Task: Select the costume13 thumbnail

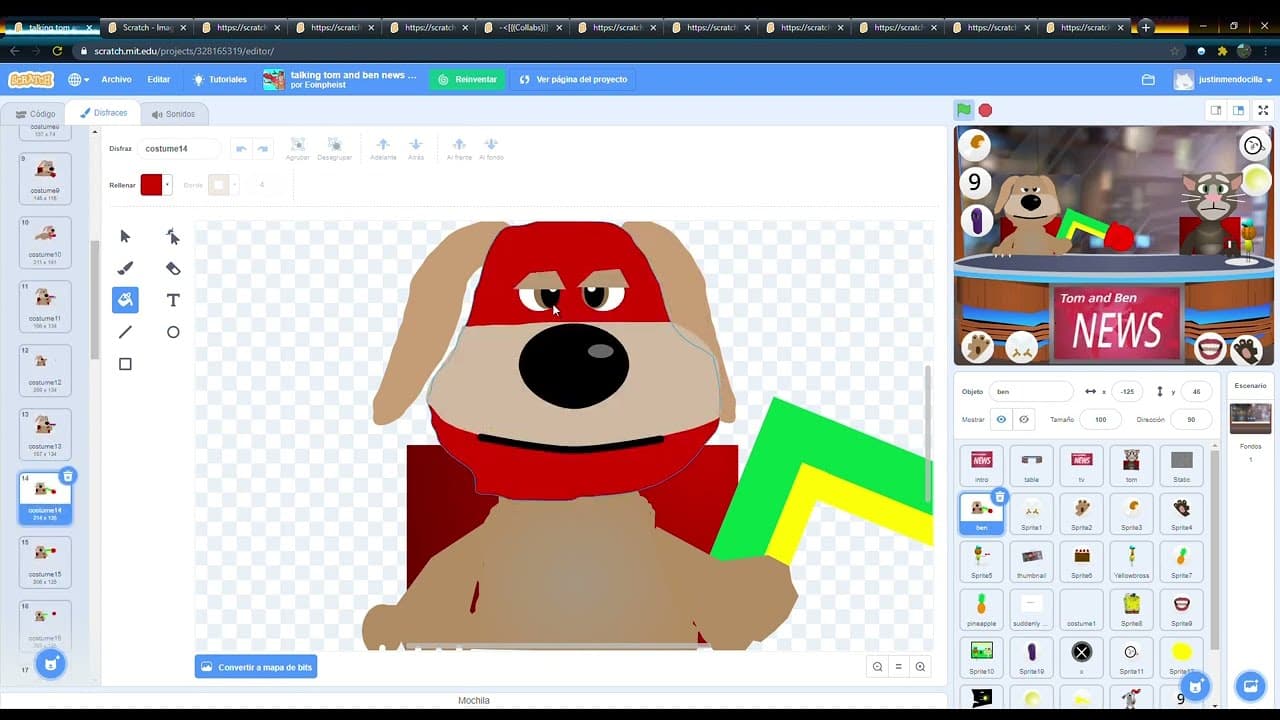Action: pos(45,434)
